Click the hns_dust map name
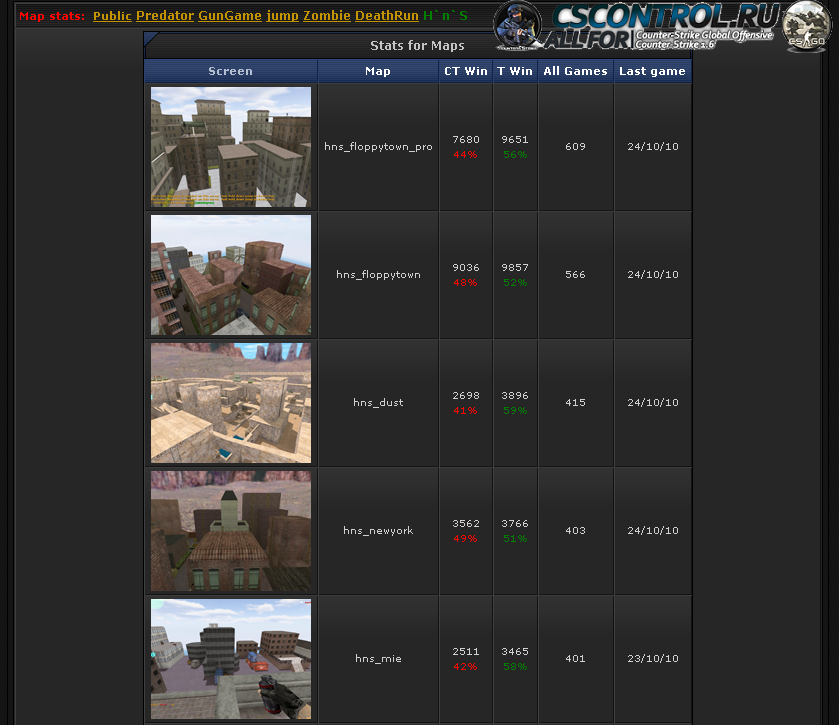 [378, 403]
